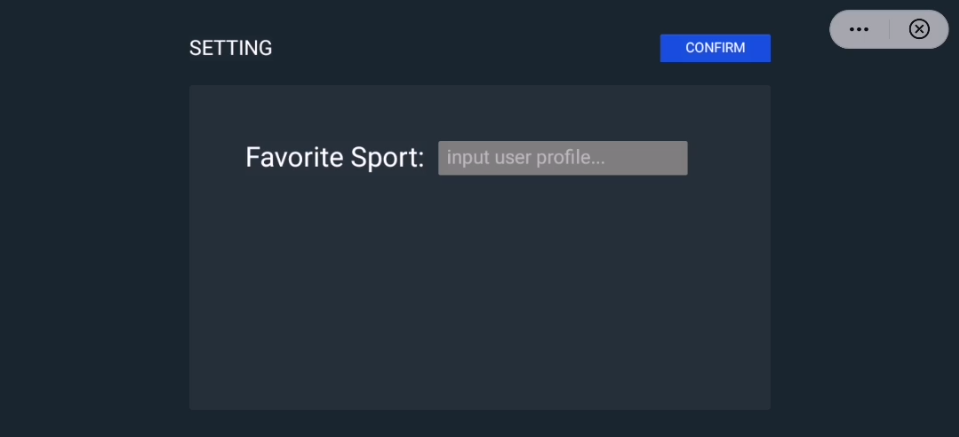Activate the field beside Favorite Sport
Image resolution: width=959 pixels, height=437 pixels.
[562, 158]
